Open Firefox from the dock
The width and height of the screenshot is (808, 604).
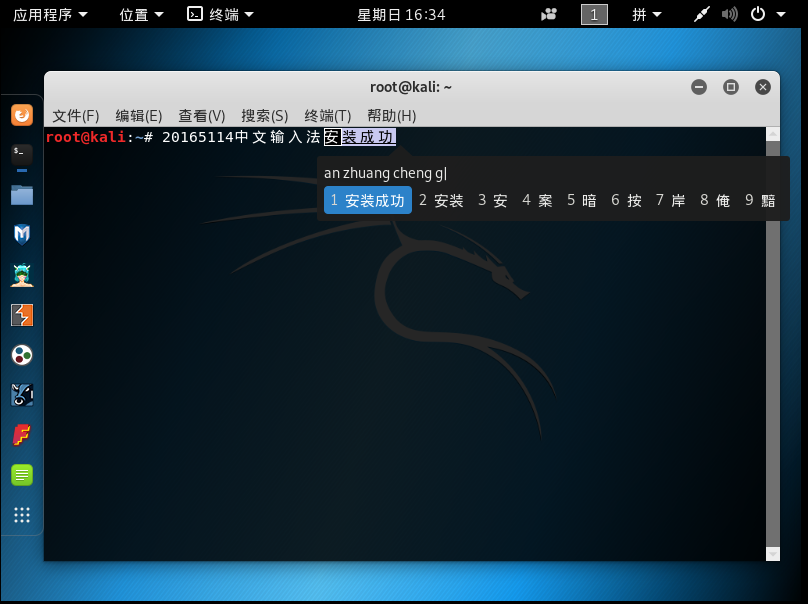pyautogui.click(x=22, y=115)
